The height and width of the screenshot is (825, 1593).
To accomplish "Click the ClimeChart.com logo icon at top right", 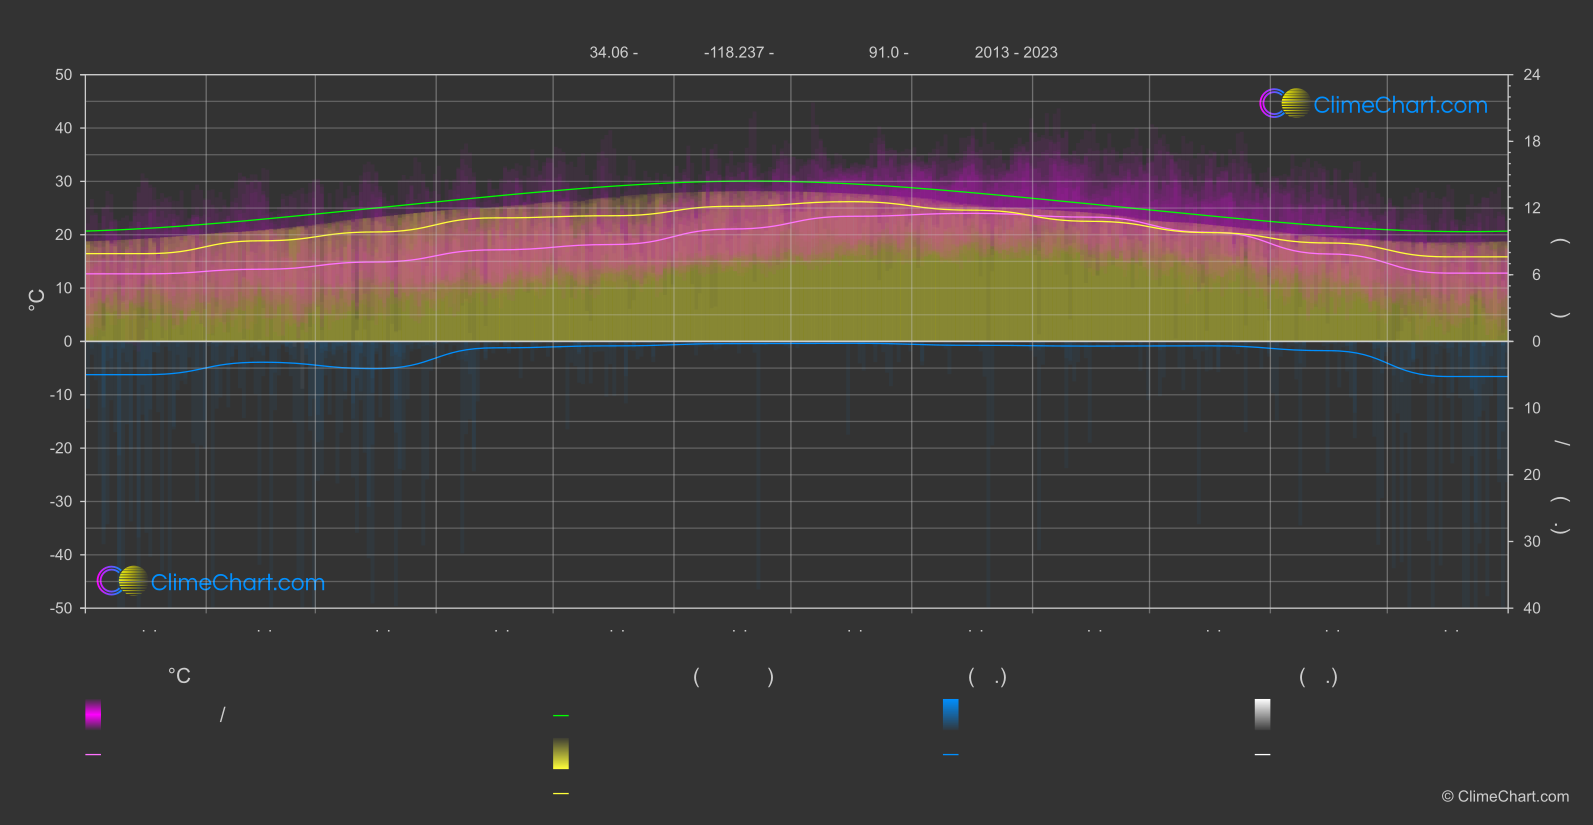I will click(1285, 103).
